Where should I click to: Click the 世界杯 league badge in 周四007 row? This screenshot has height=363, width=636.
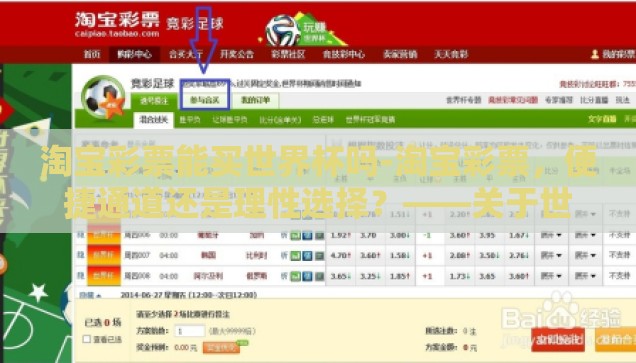click(104, 256)
